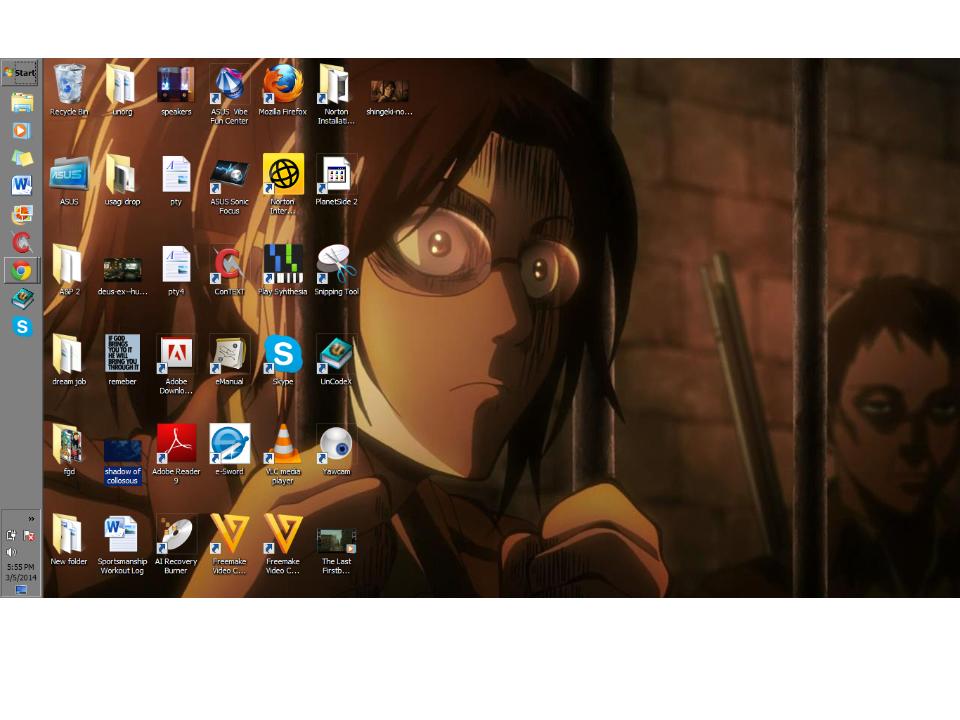This screenshot has width=960, height=720.
Task: Select the deus-ex--hu... image file
Action: pyautogui.click(x=122, y=277)
